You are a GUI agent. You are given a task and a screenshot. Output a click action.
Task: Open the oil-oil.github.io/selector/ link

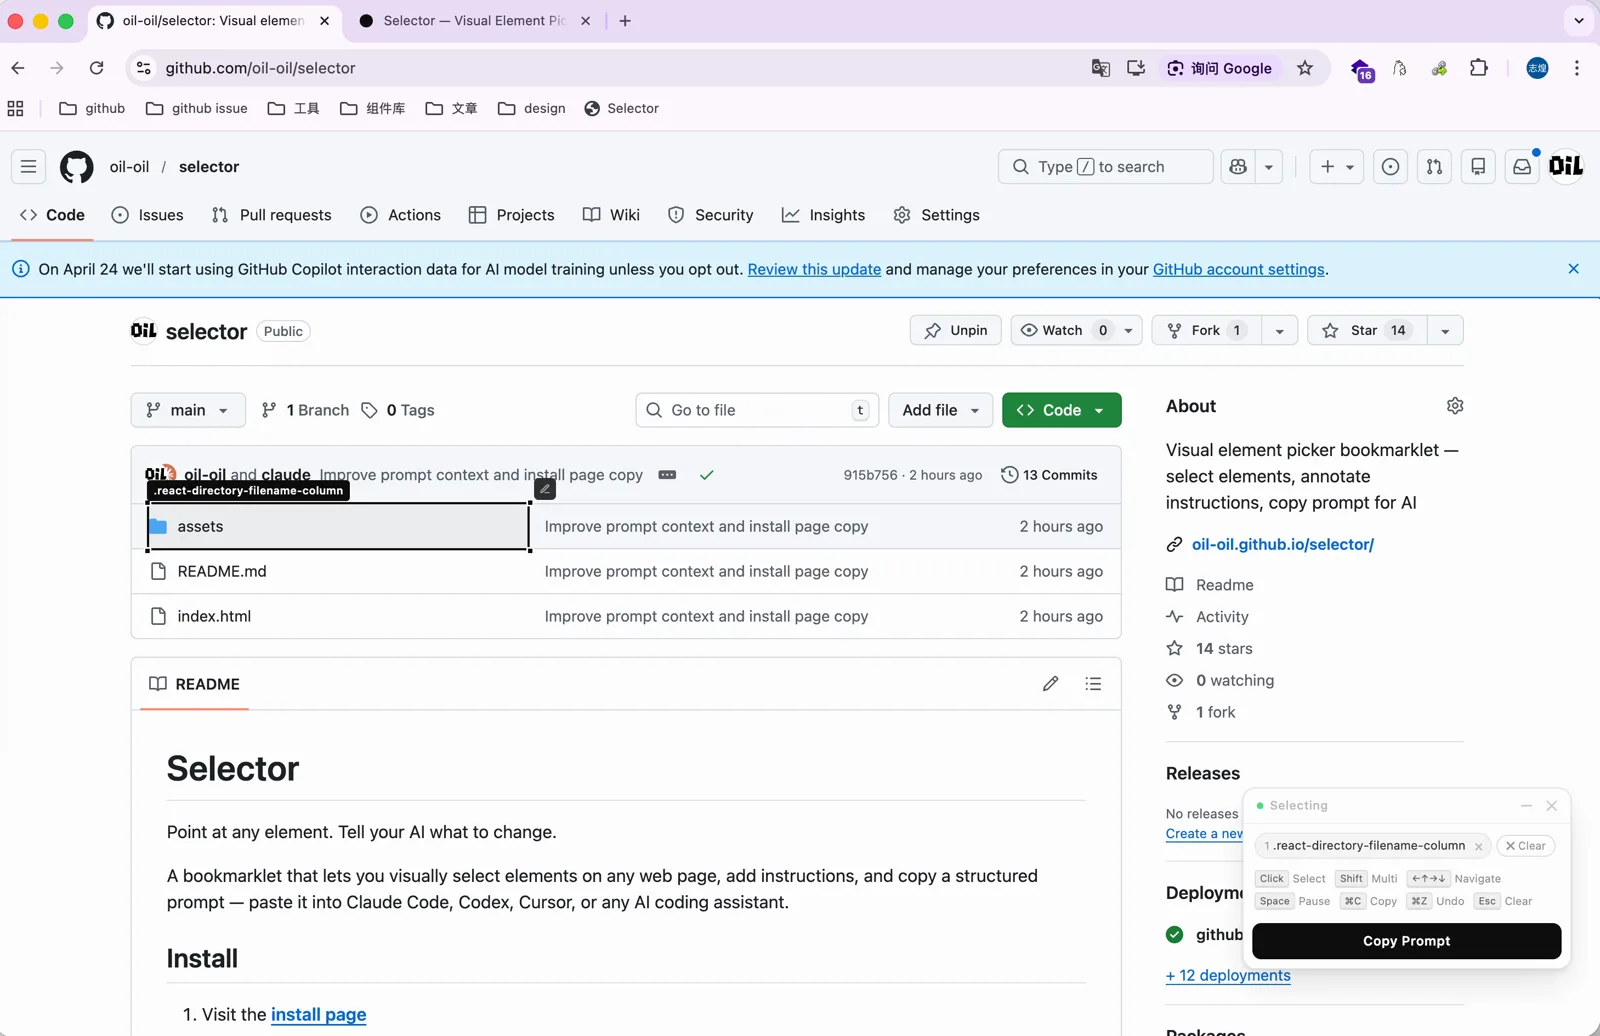point(1282,544)
